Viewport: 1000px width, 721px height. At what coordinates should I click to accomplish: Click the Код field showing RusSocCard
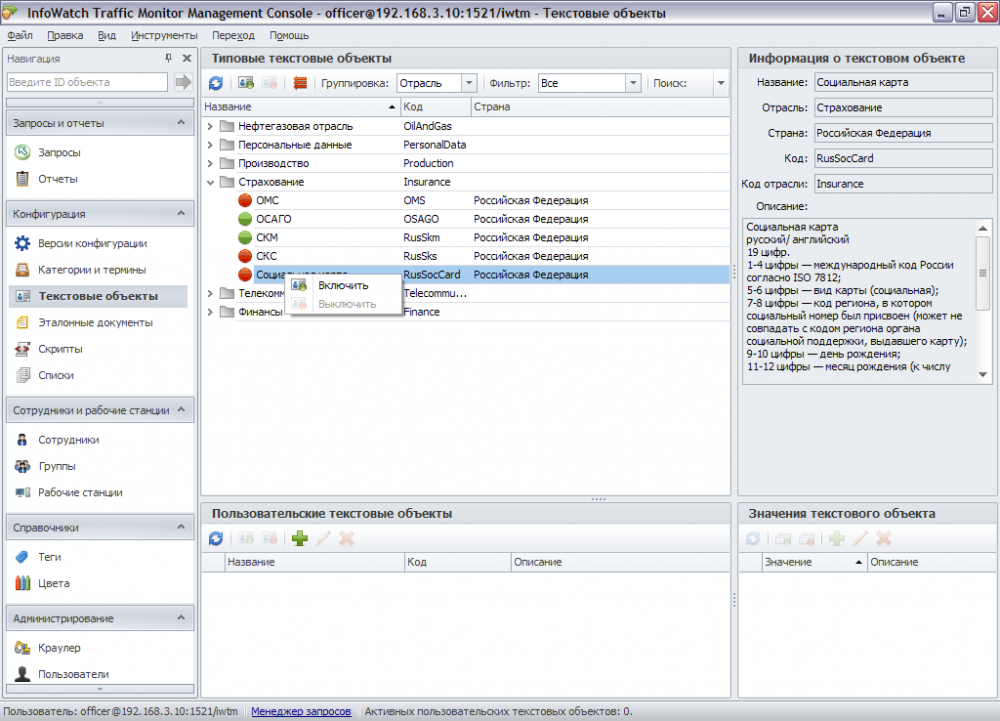point(903,158)
